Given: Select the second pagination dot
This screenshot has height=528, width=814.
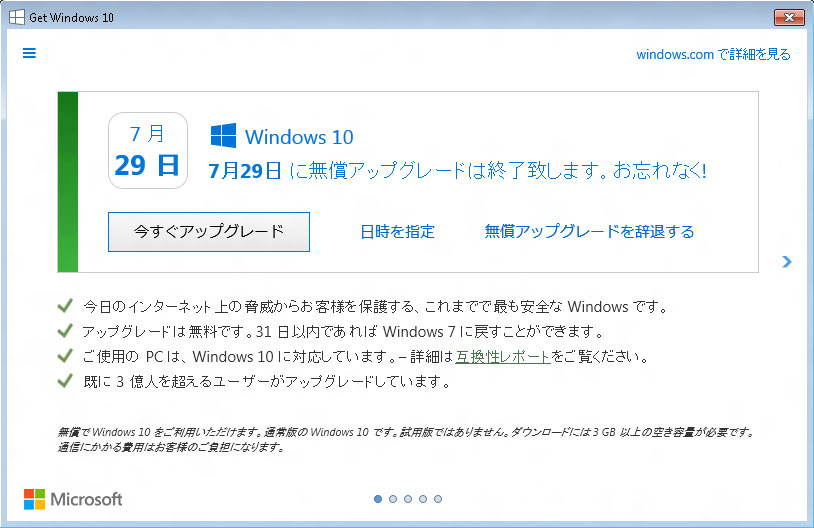Looking at the screenshot, I should point(393,498).
